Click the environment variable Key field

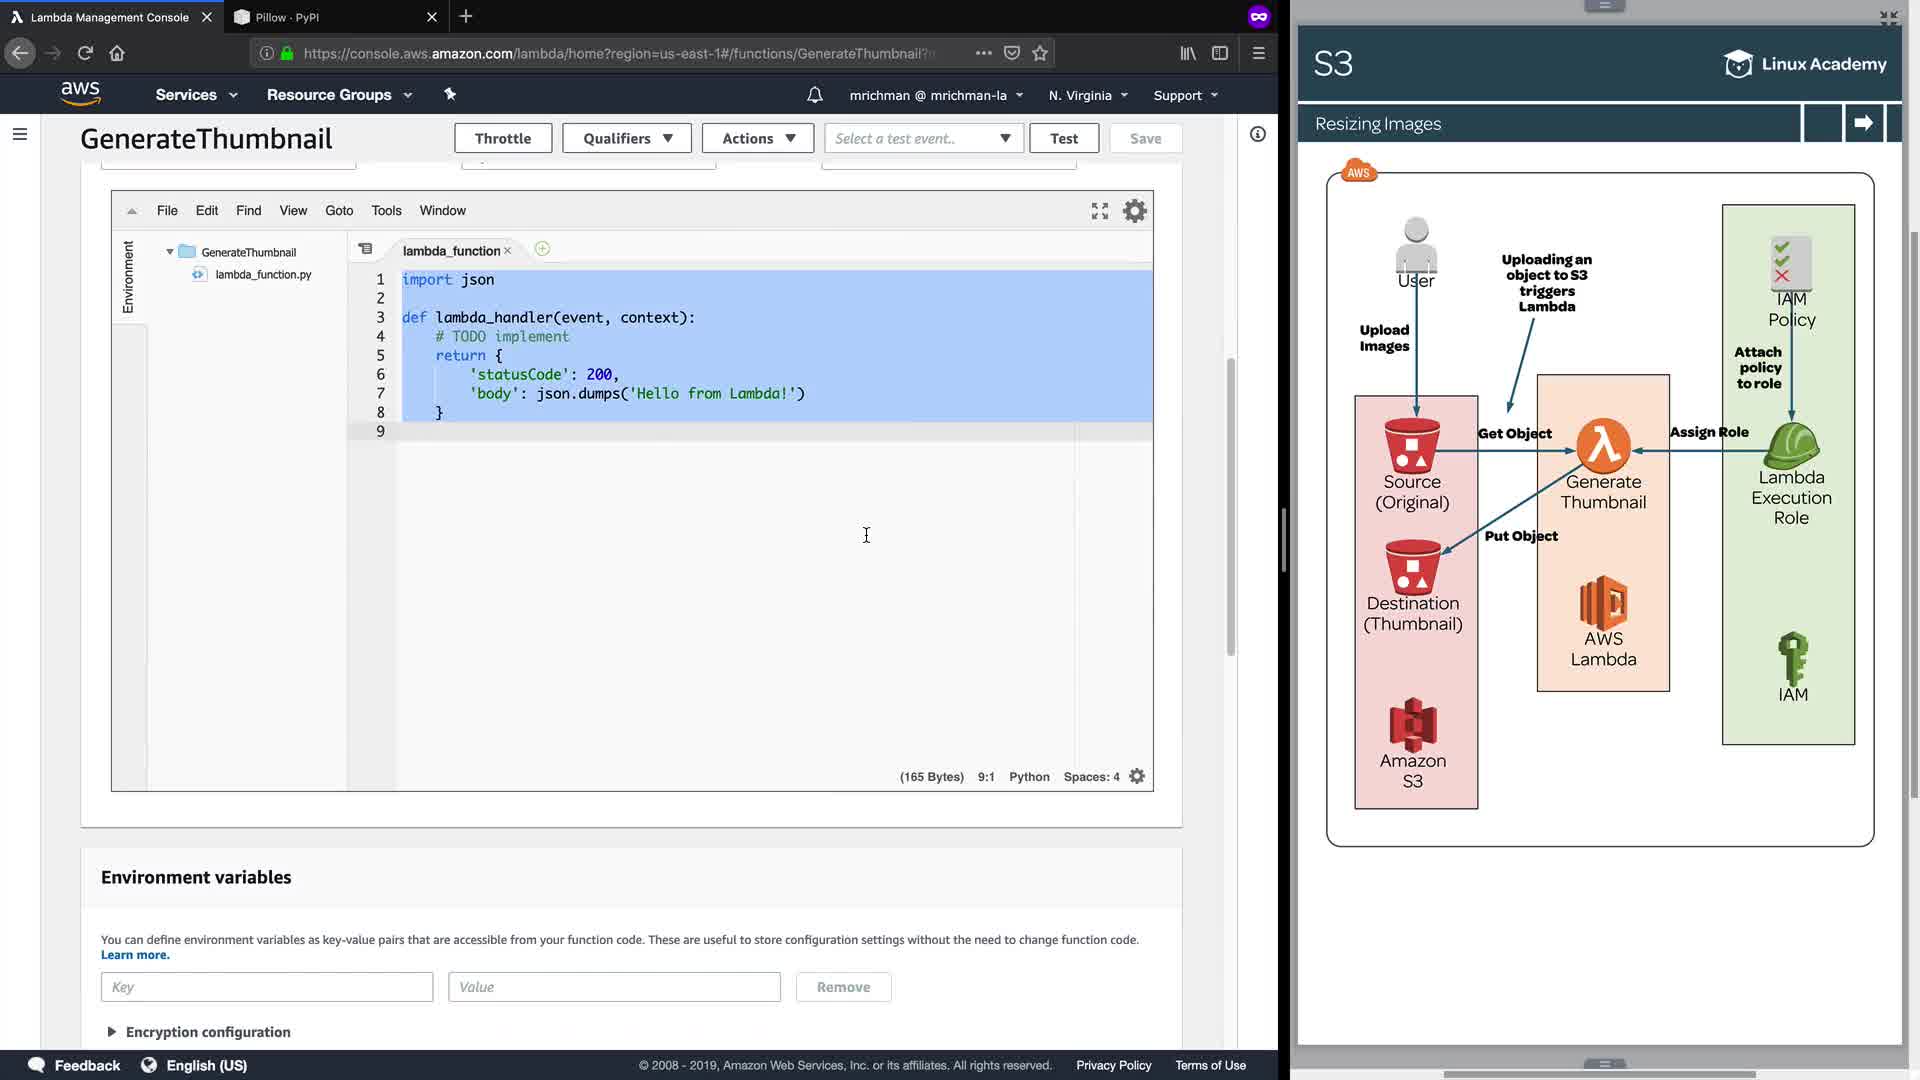pos(267,987)
